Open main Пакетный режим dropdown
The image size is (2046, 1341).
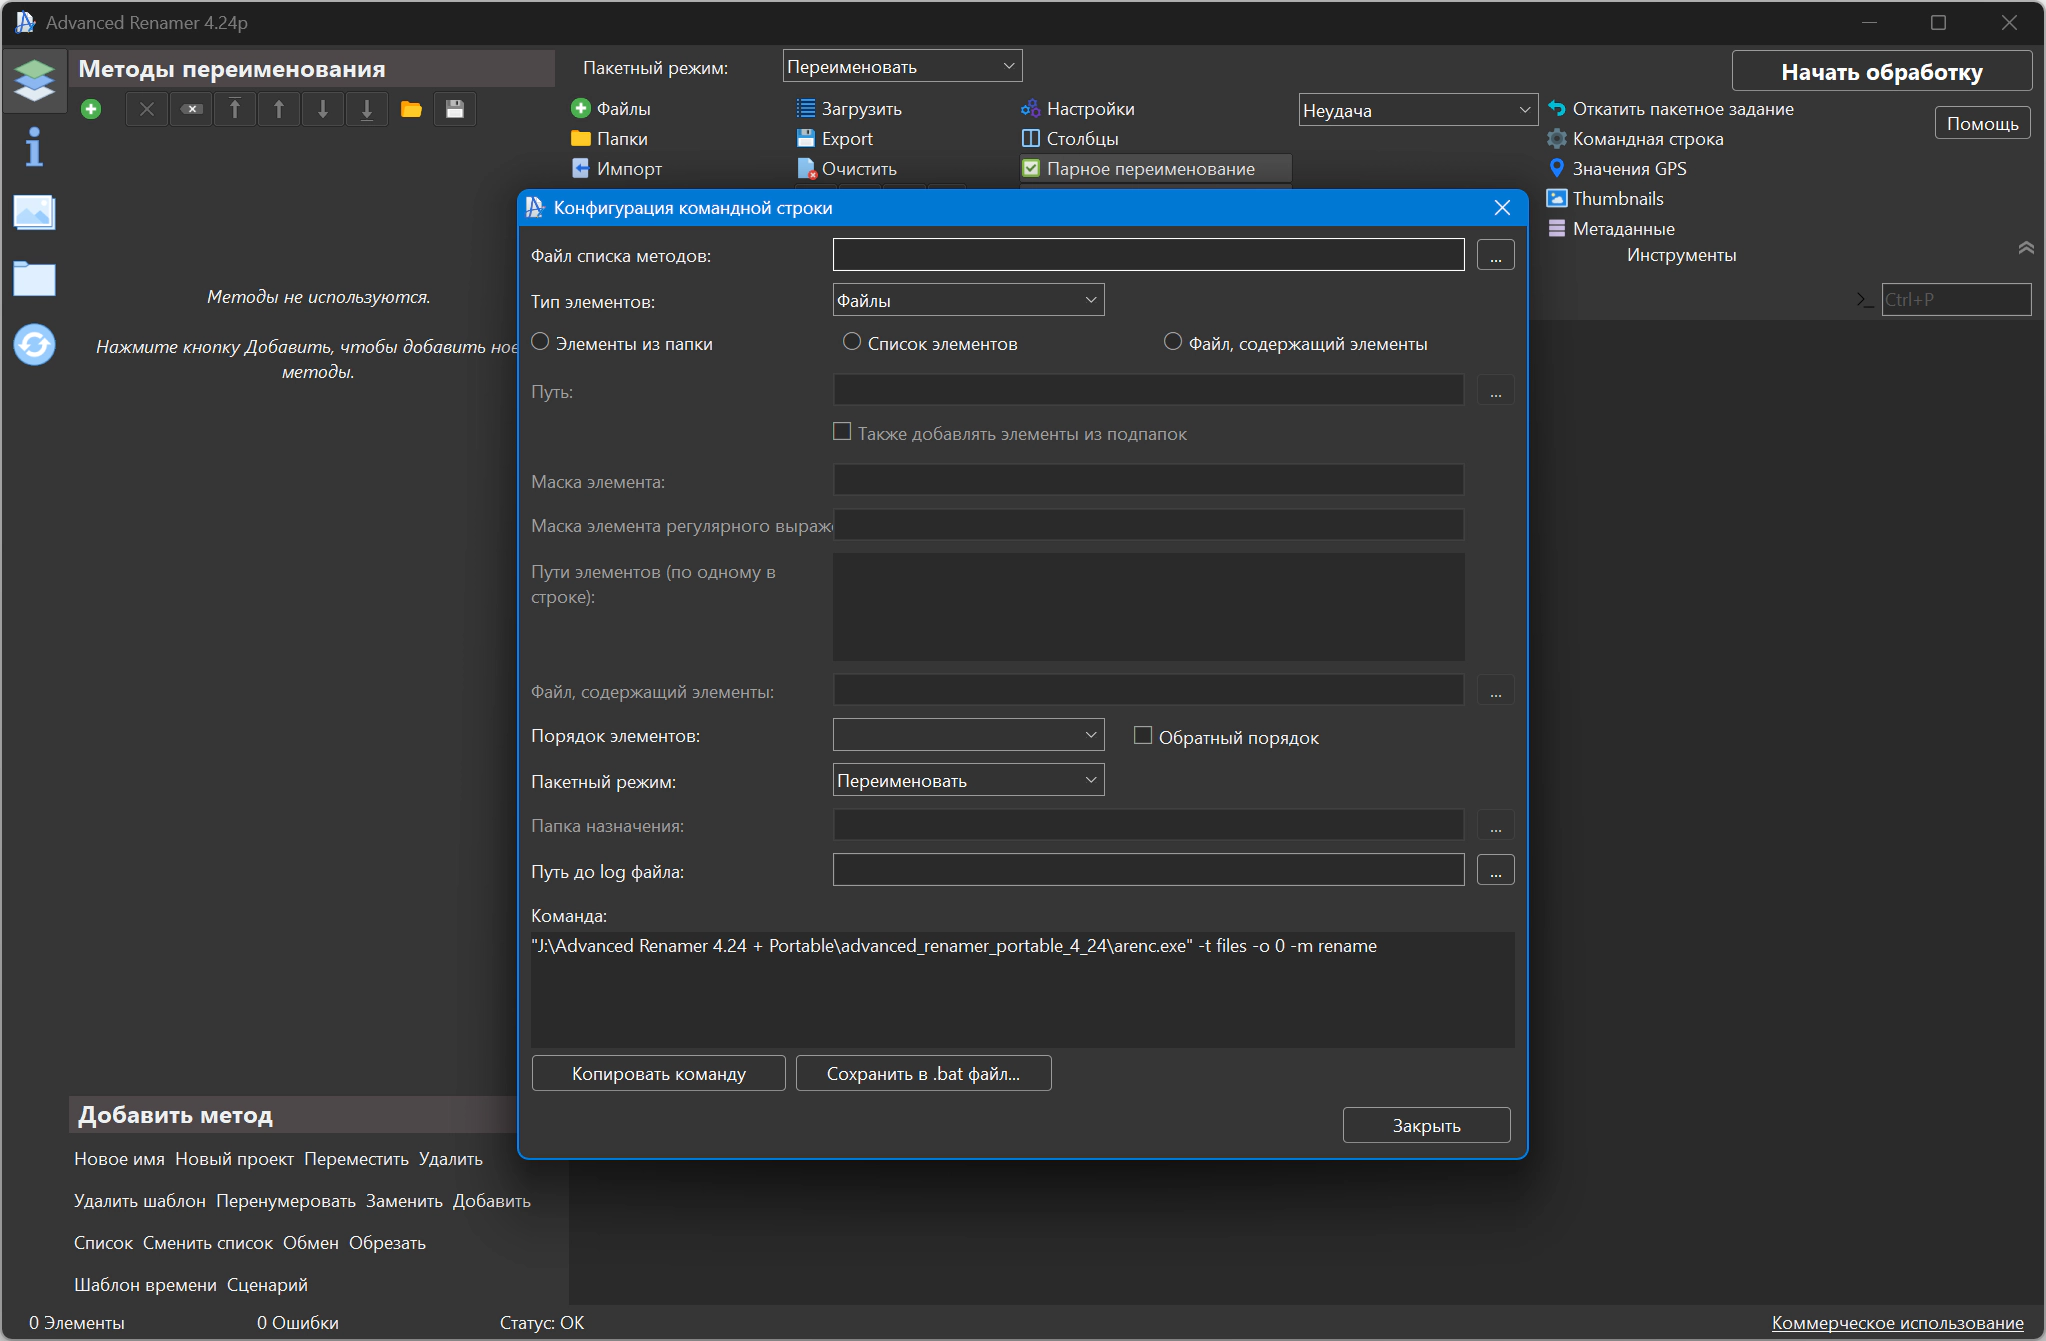tap(902, 66)
